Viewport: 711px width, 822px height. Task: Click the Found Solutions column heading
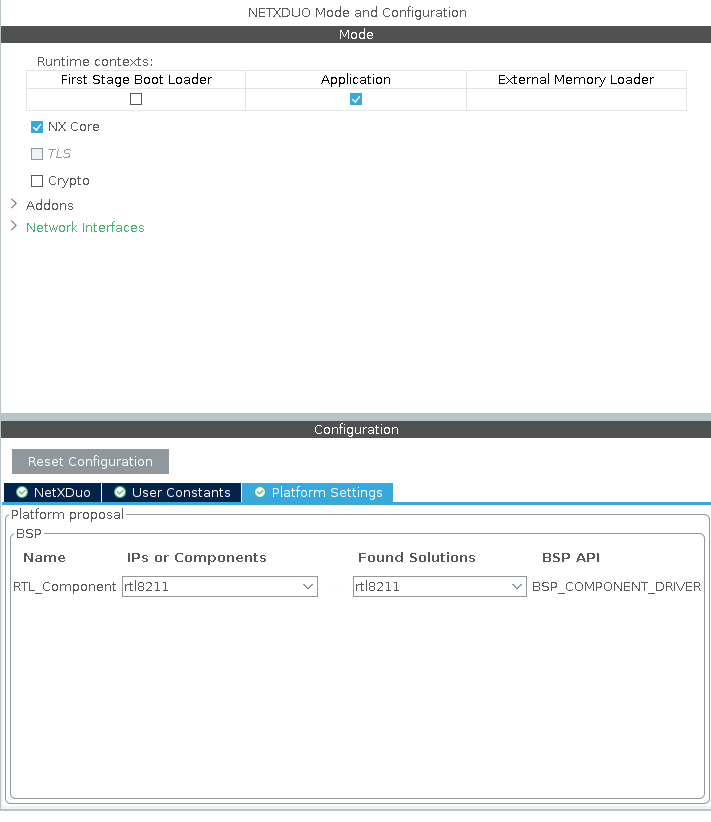(417, 557)
